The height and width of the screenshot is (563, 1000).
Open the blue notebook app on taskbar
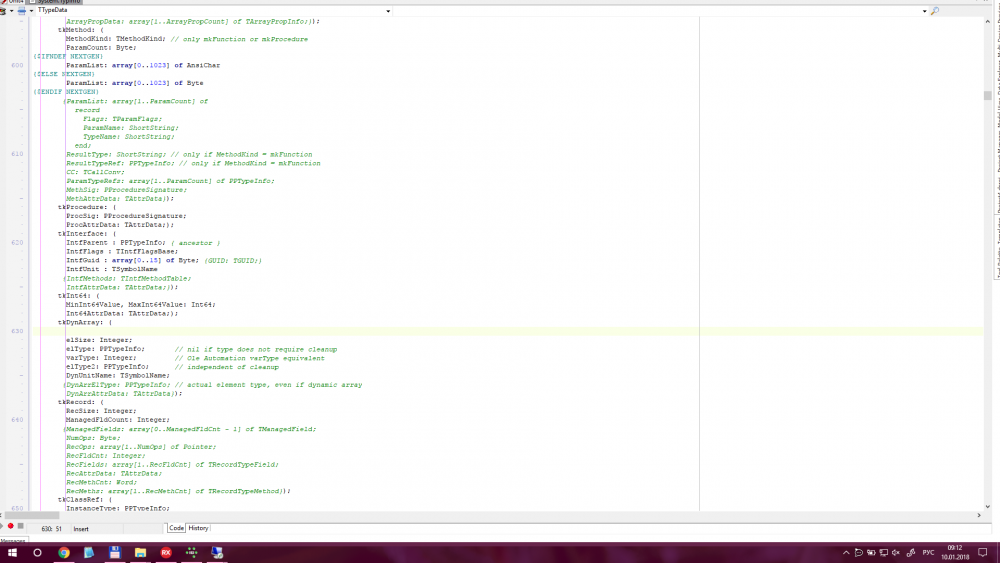tap(89, 552)
